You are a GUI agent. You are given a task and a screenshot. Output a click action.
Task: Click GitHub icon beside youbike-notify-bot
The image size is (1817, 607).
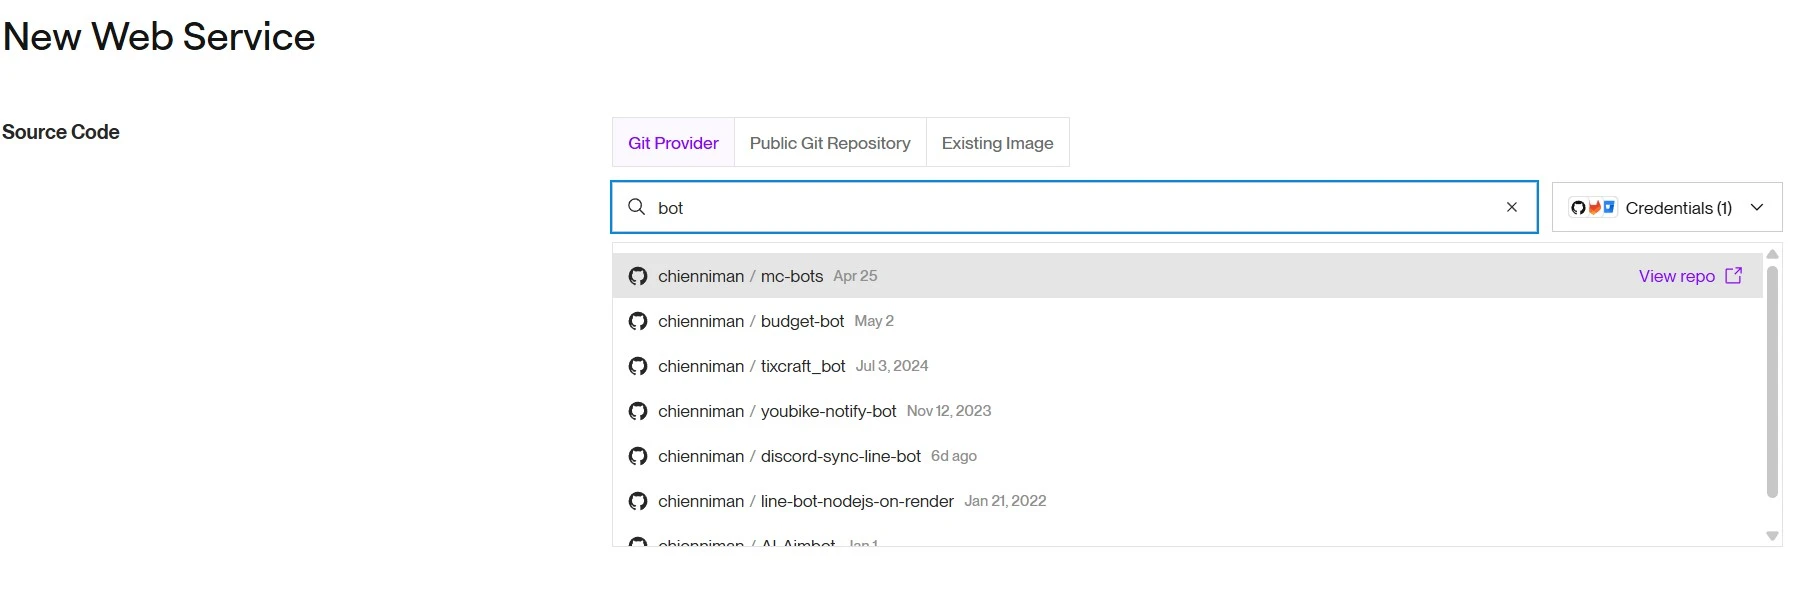click(638, 411)
